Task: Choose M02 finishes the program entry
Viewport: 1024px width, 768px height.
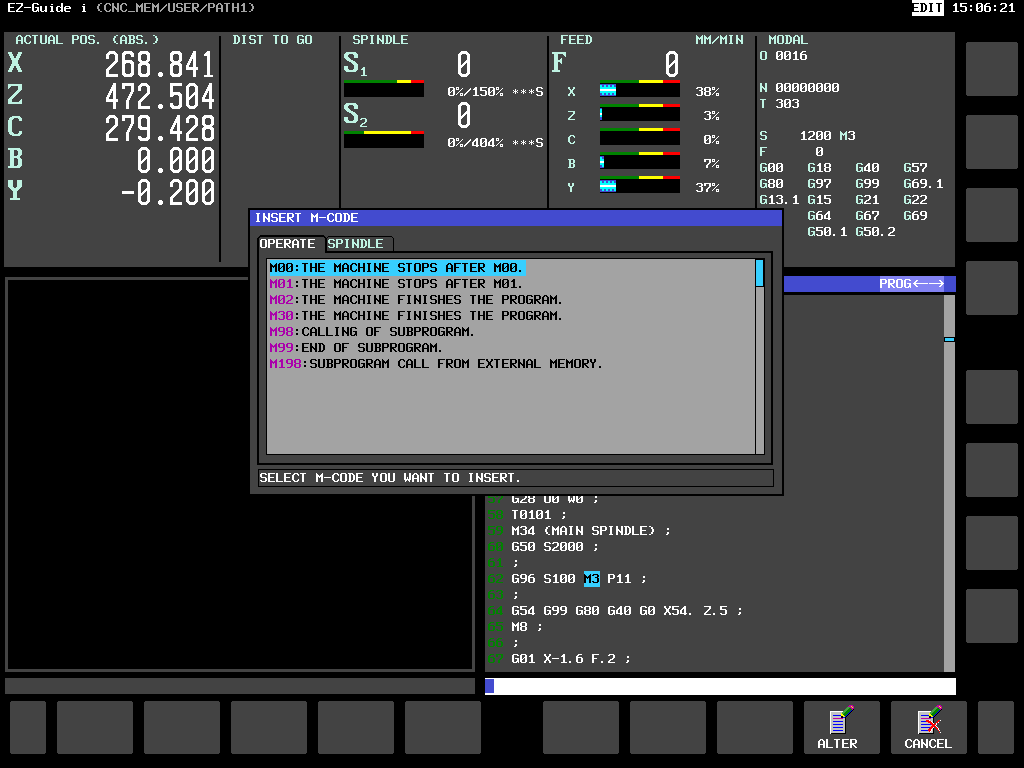Action: (415, 300)
